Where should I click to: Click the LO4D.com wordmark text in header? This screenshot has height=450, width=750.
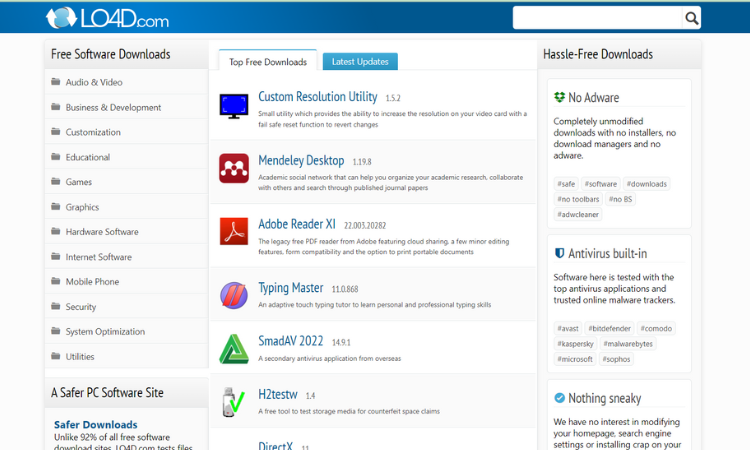pyautogui.click(x=125, y=19)
